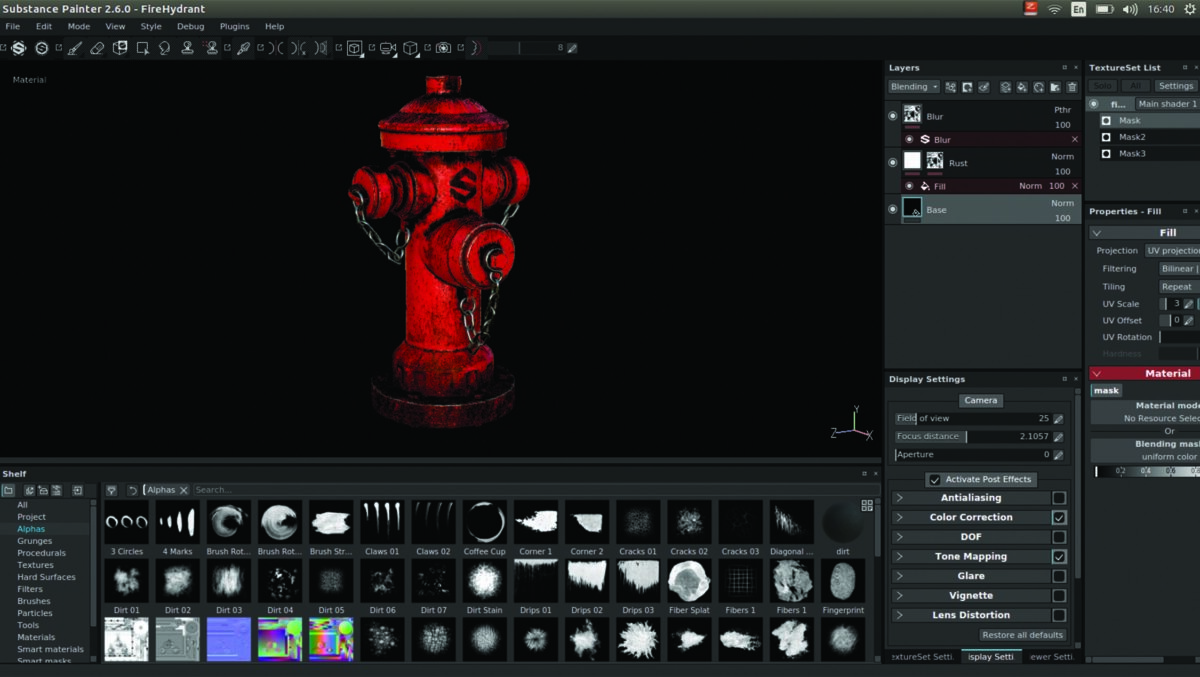Click the Activate Post Effects button

pyautogui.click(x=980, y=479)
